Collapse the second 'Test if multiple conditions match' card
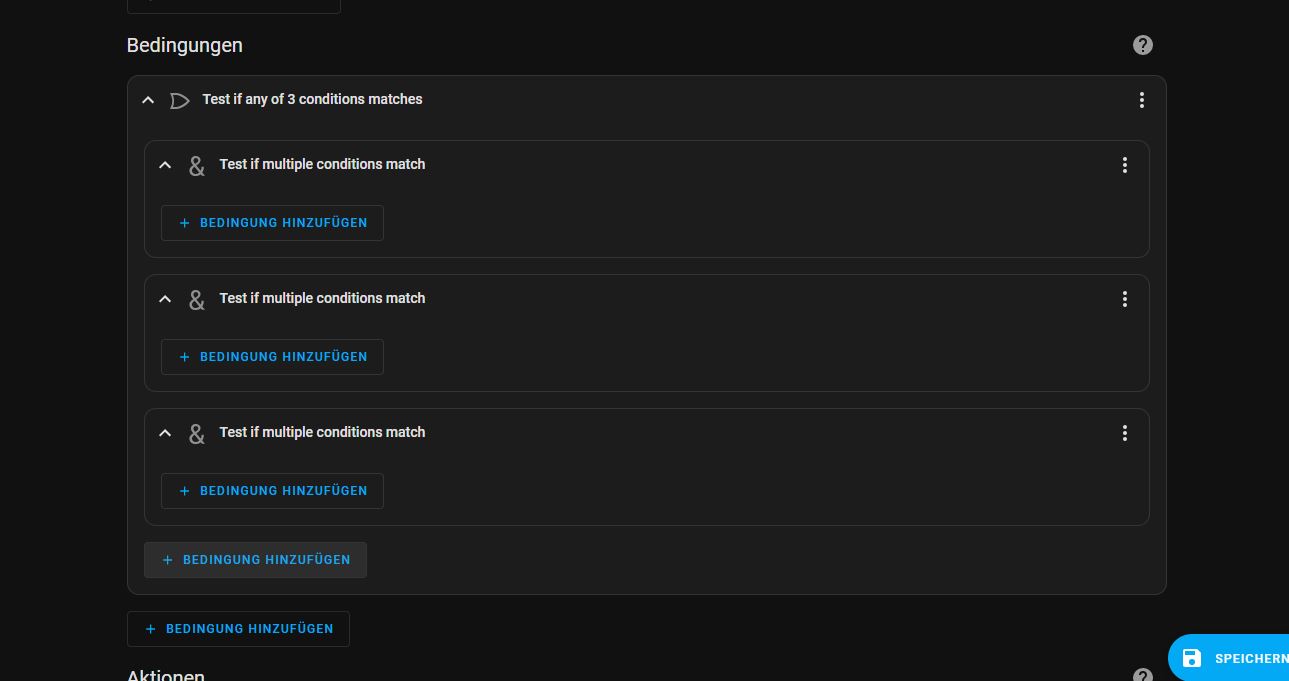This screenshot has height=681, width=1289. point(165,299)
